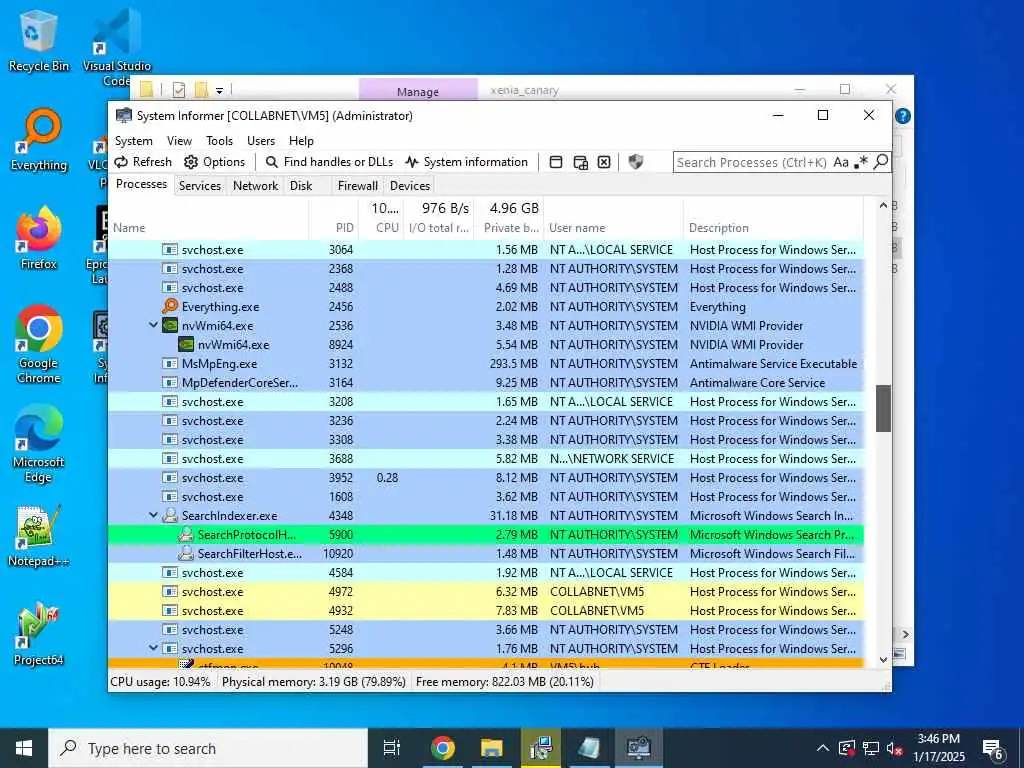
Task: Switch to the Firewall tab
Action: (357, 185)
